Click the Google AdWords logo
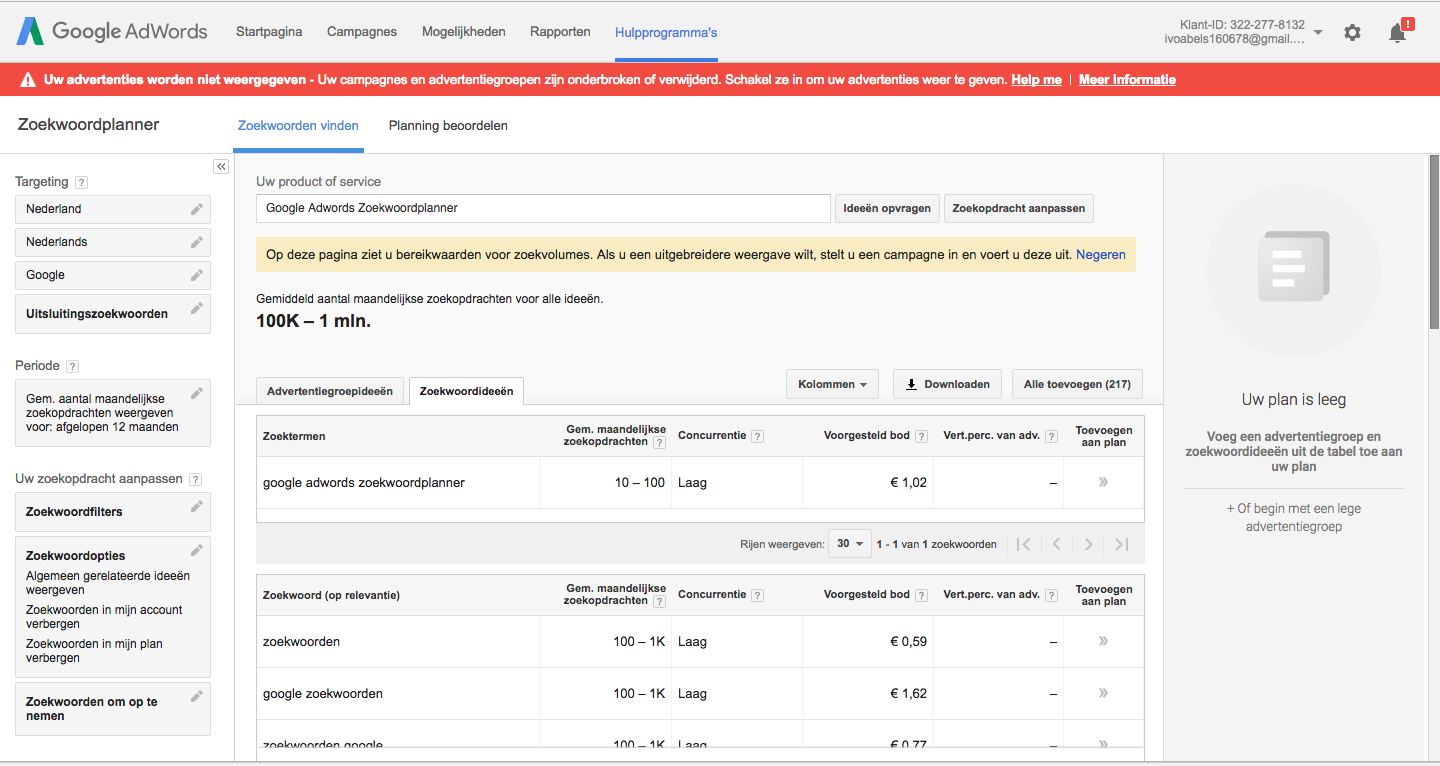The height and width of the screenshot is (766, 1440). pyautogui.click(x=111, y=31)
